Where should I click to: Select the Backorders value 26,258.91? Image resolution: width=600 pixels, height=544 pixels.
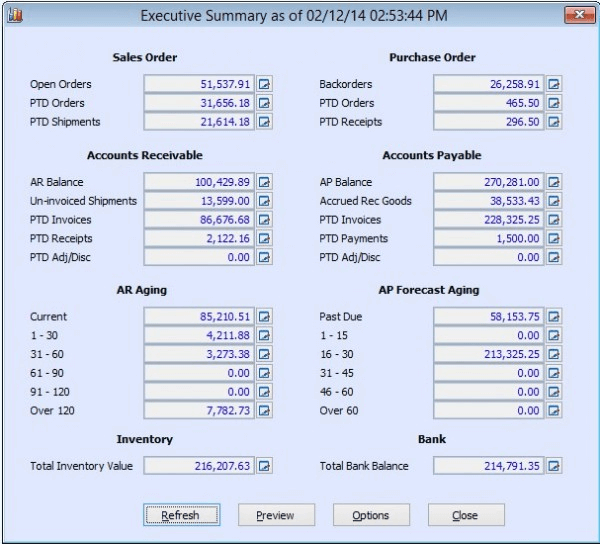(x=489, y=84)
